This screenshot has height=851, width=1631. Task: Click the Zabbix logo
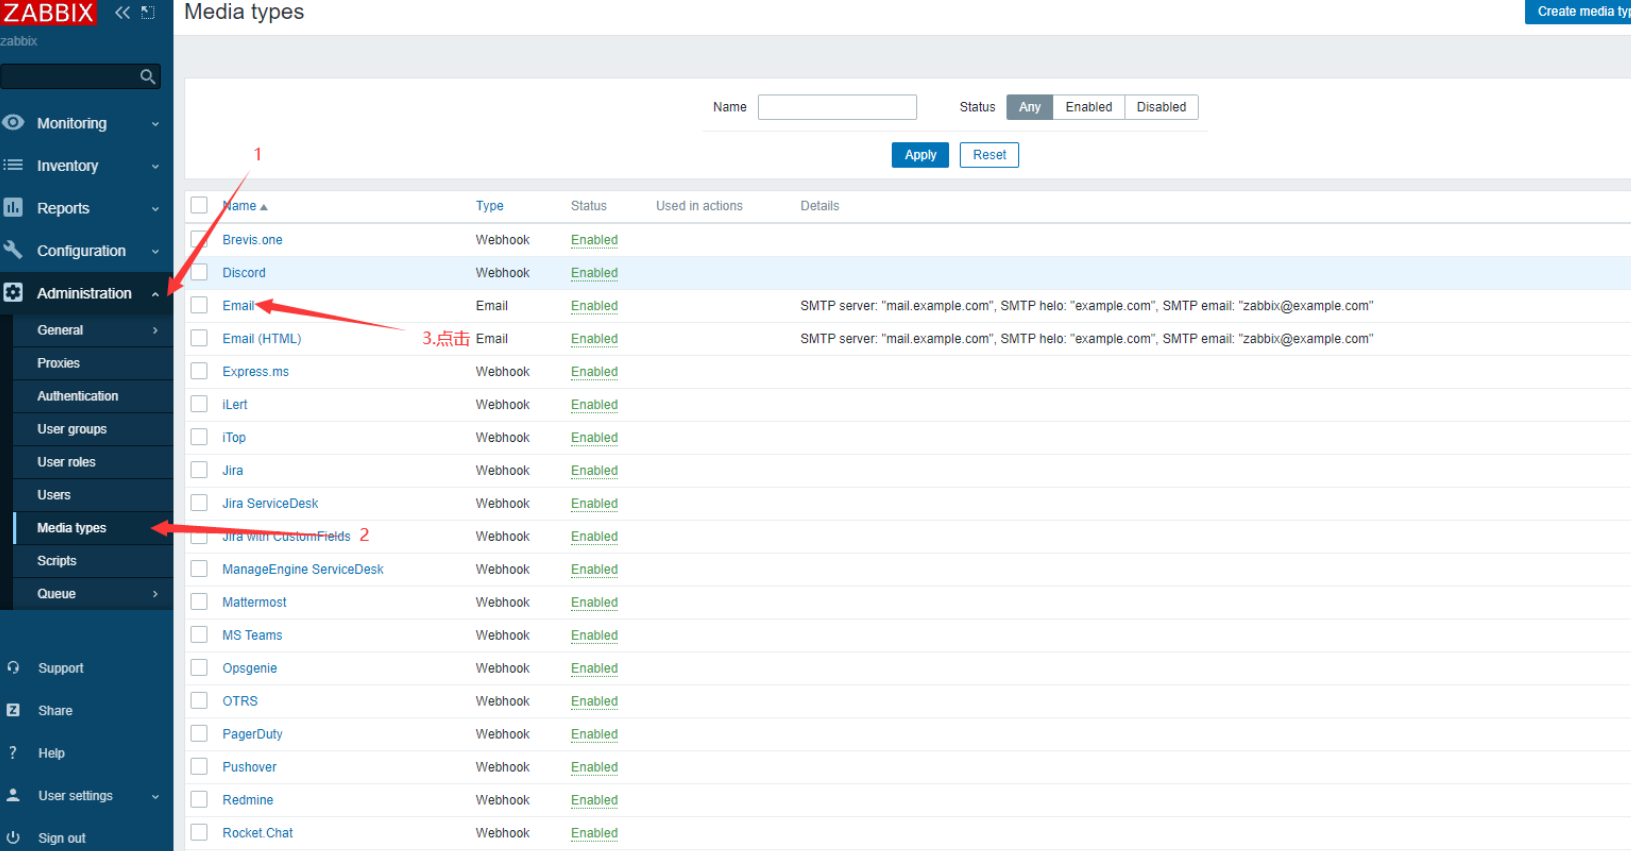(48, 13)
